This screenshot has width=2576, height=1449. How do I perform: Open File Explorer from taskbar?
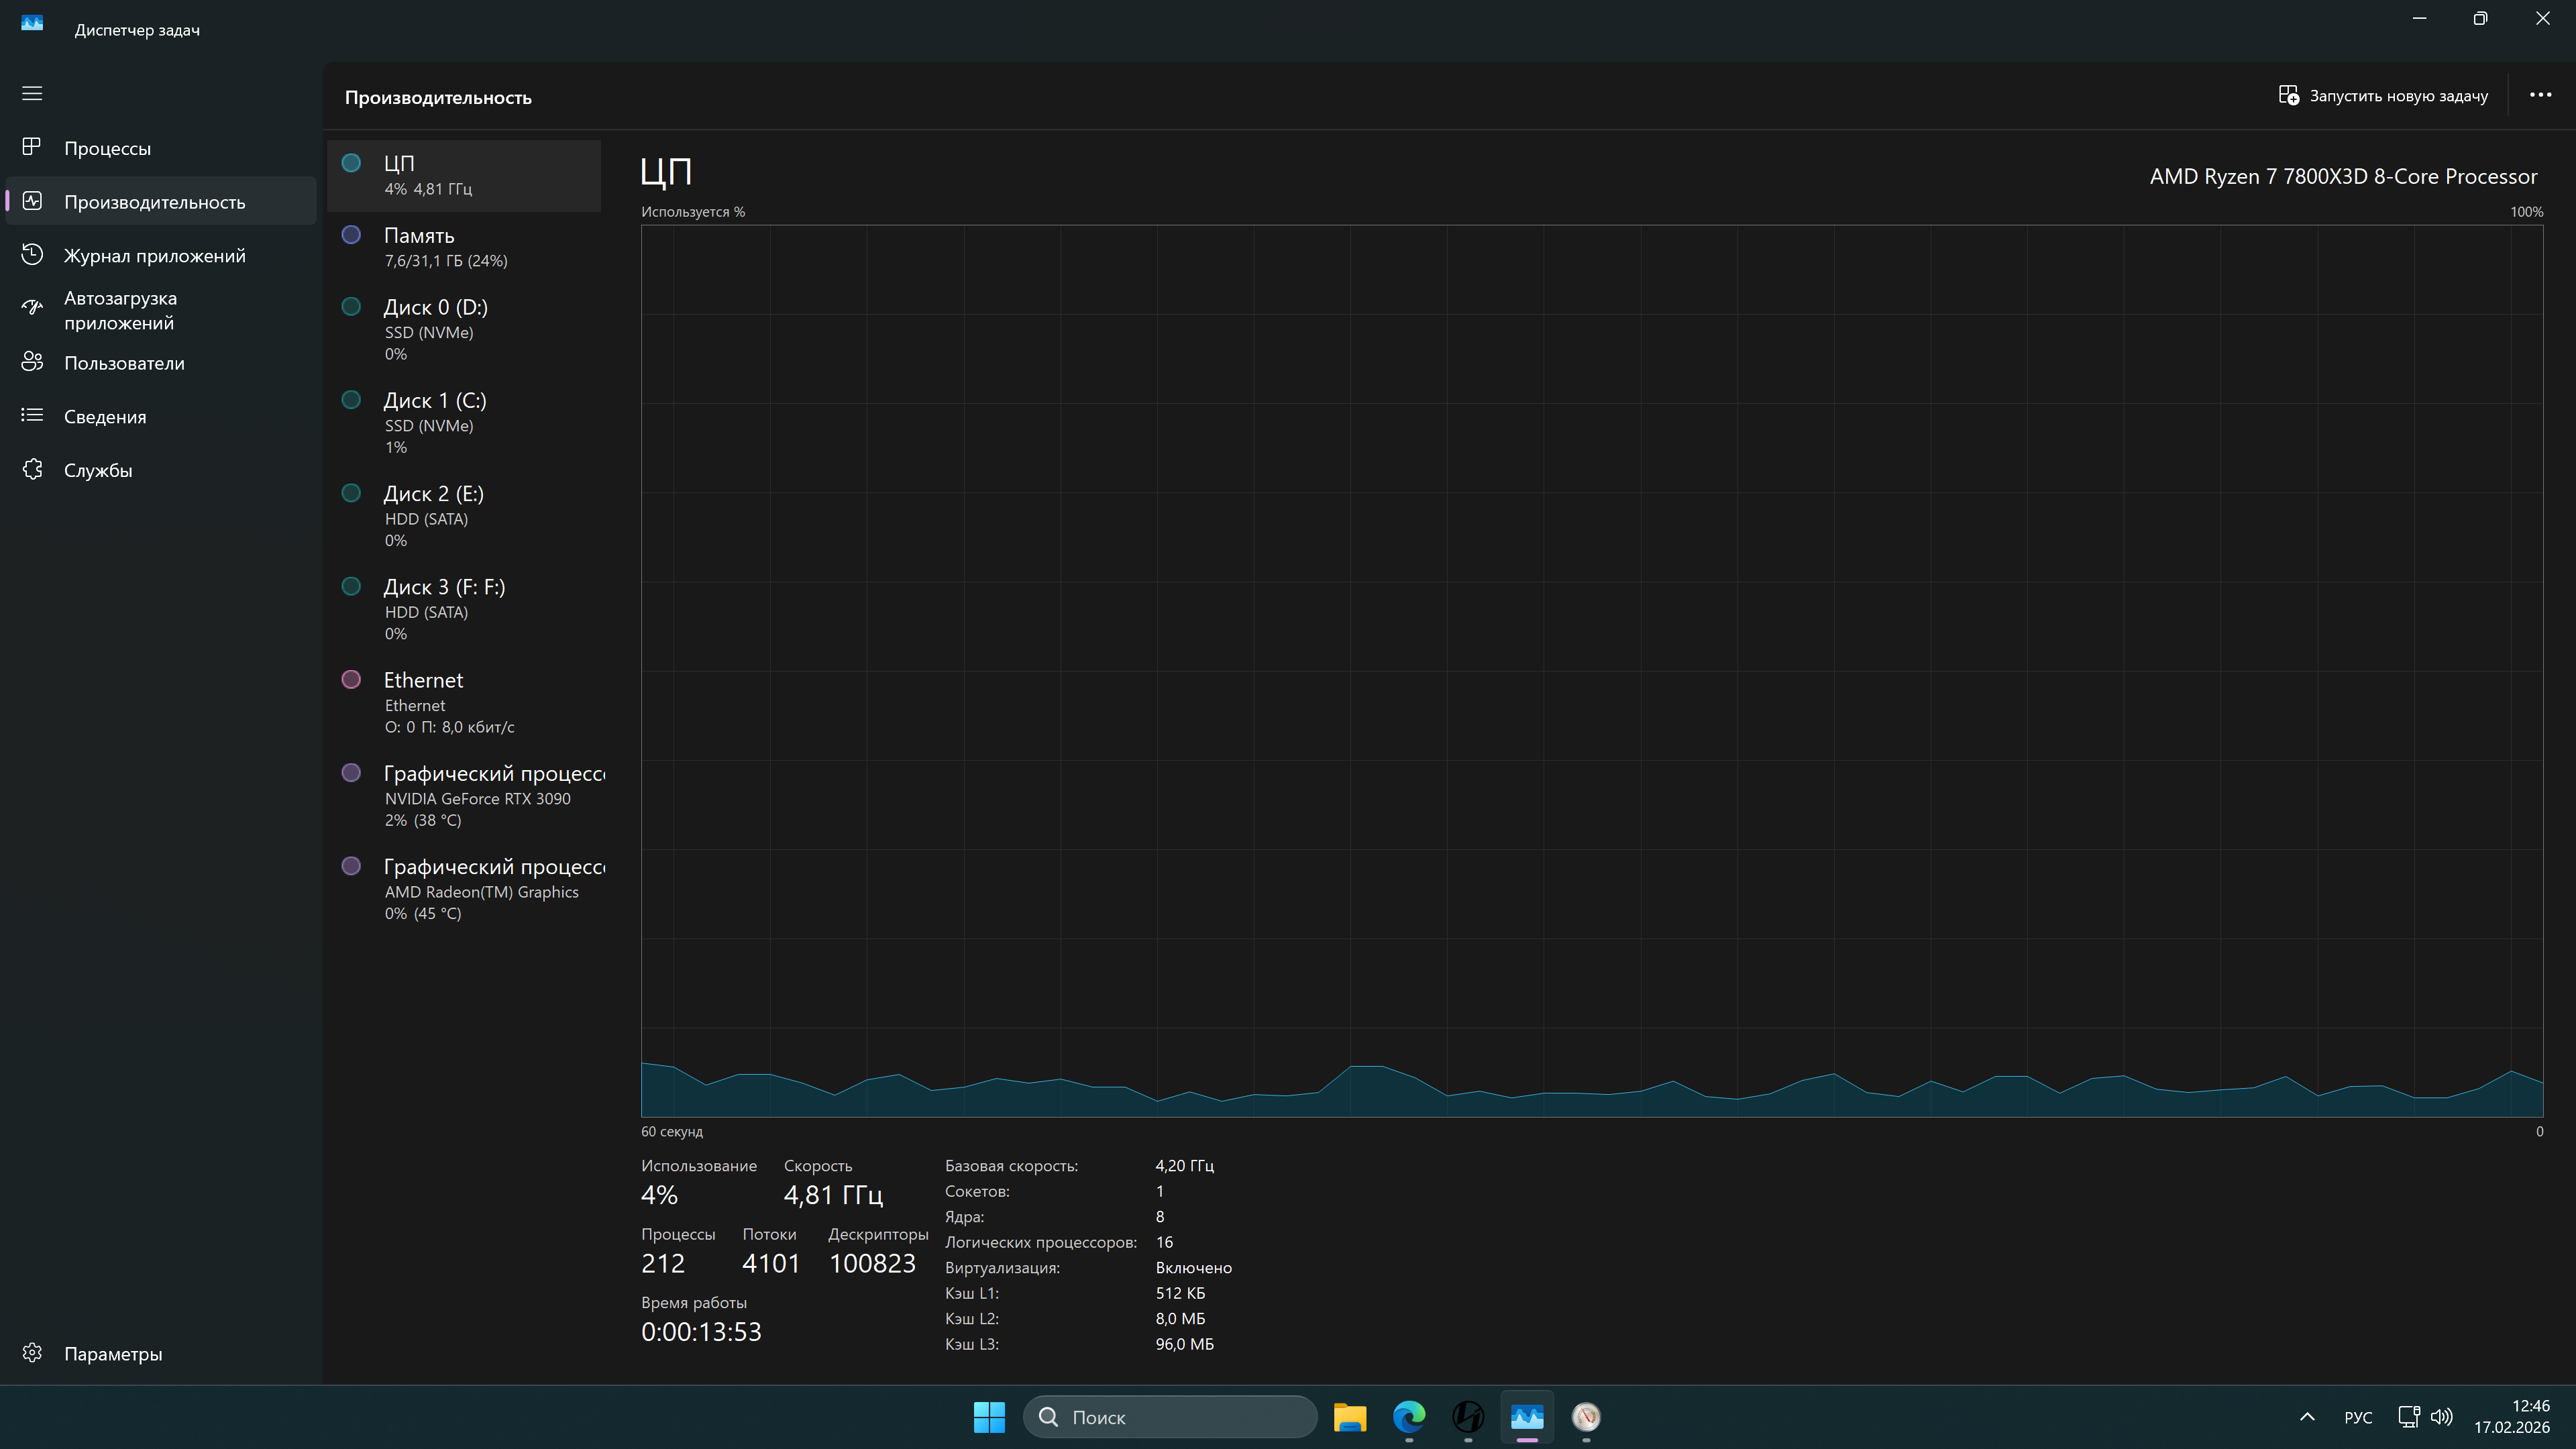pos(1350,1417)
